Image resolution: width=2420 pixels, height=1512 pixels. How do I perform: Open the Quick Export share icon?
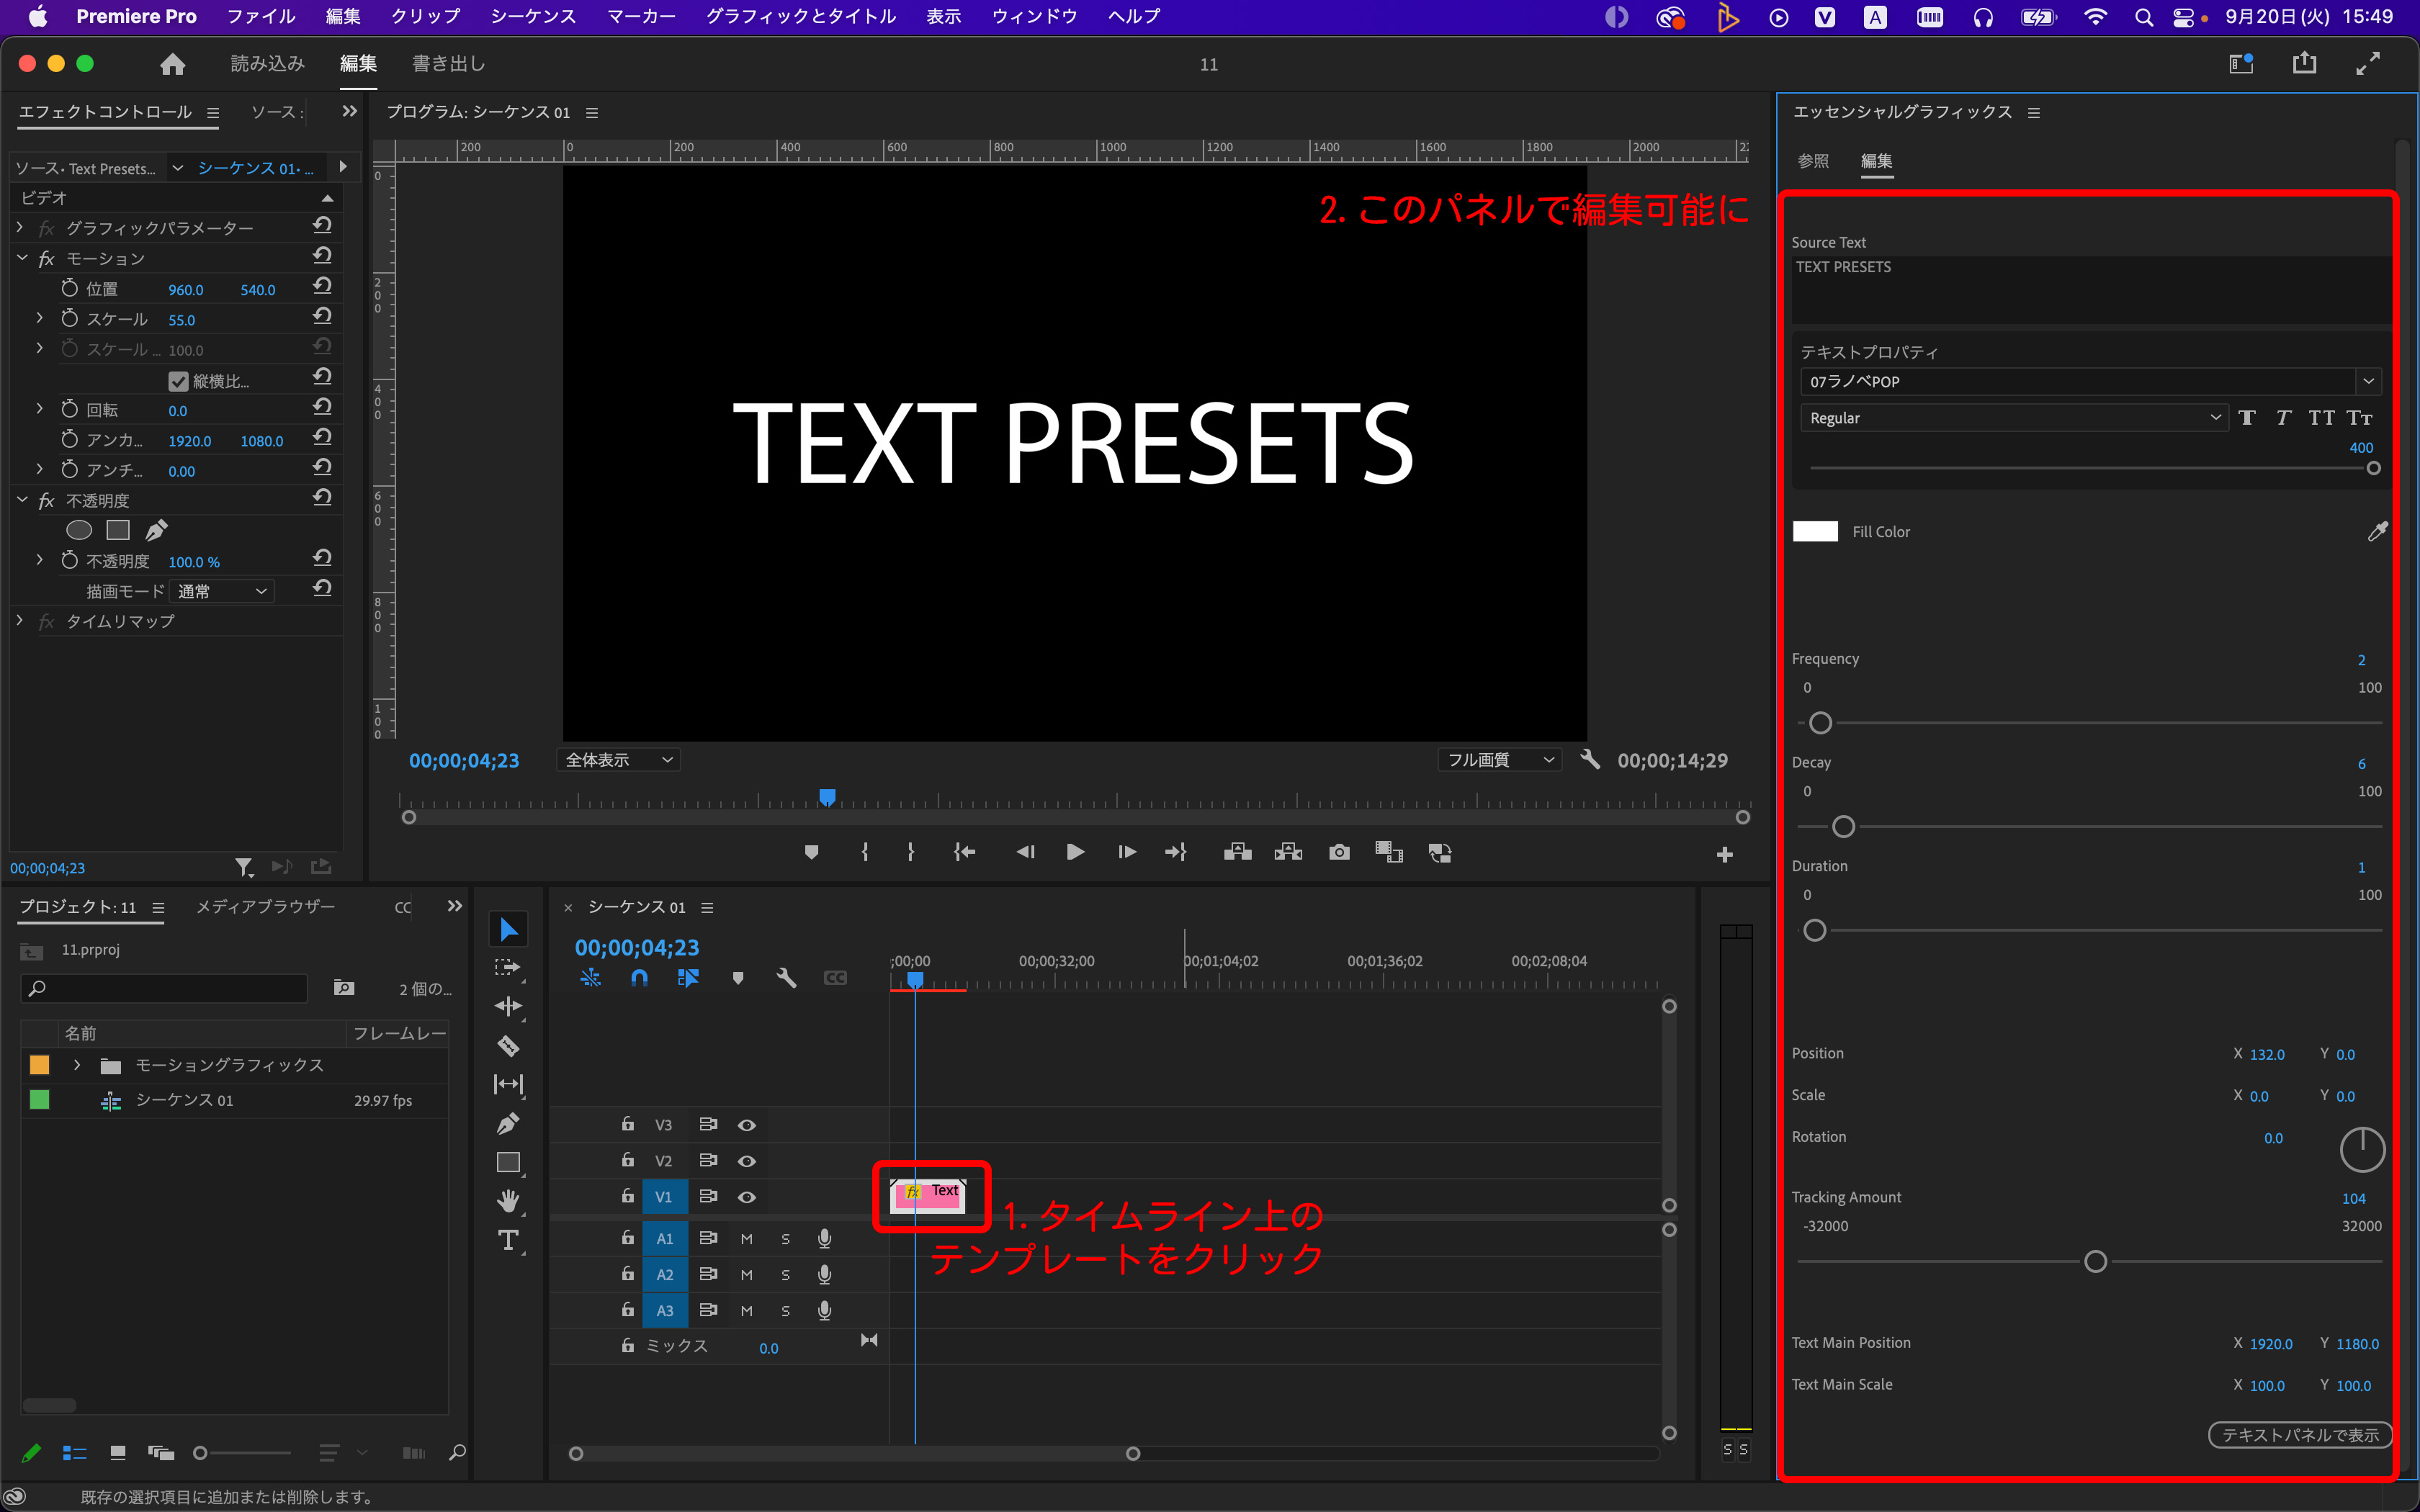coord(2304,64)
